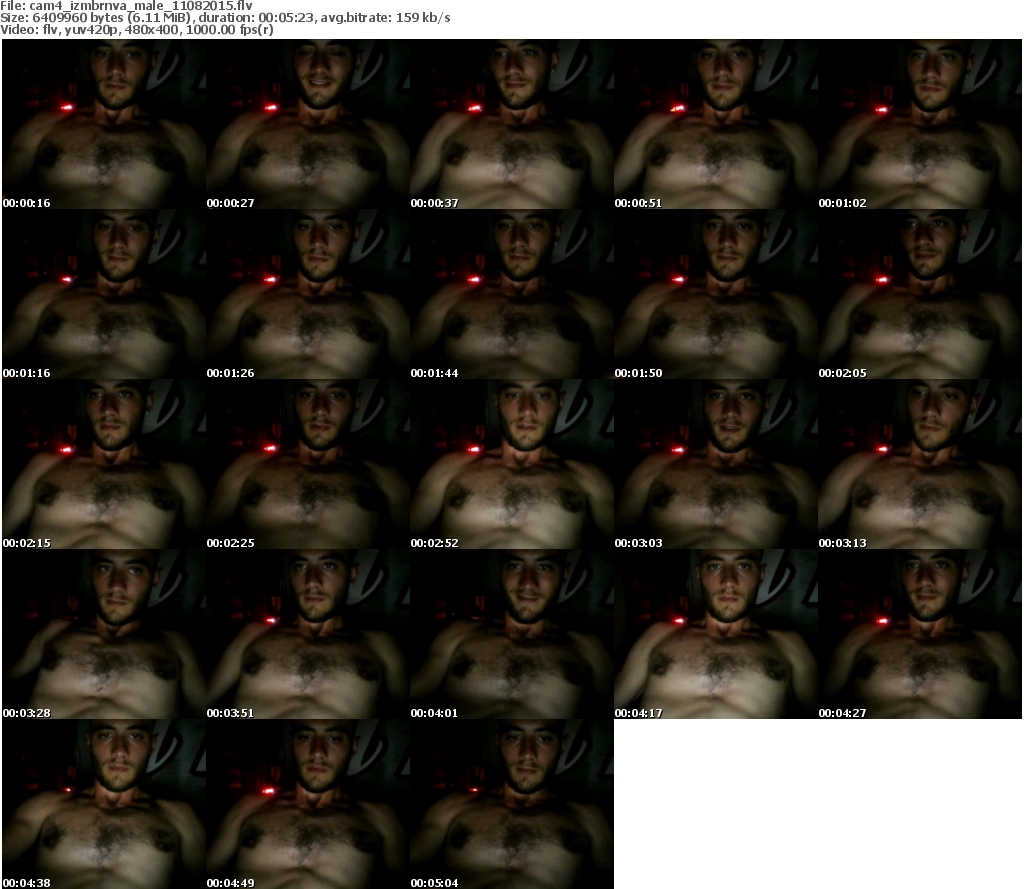
Task: Select the thumbnail frame at 00:00:16
Action: (104, 124)
